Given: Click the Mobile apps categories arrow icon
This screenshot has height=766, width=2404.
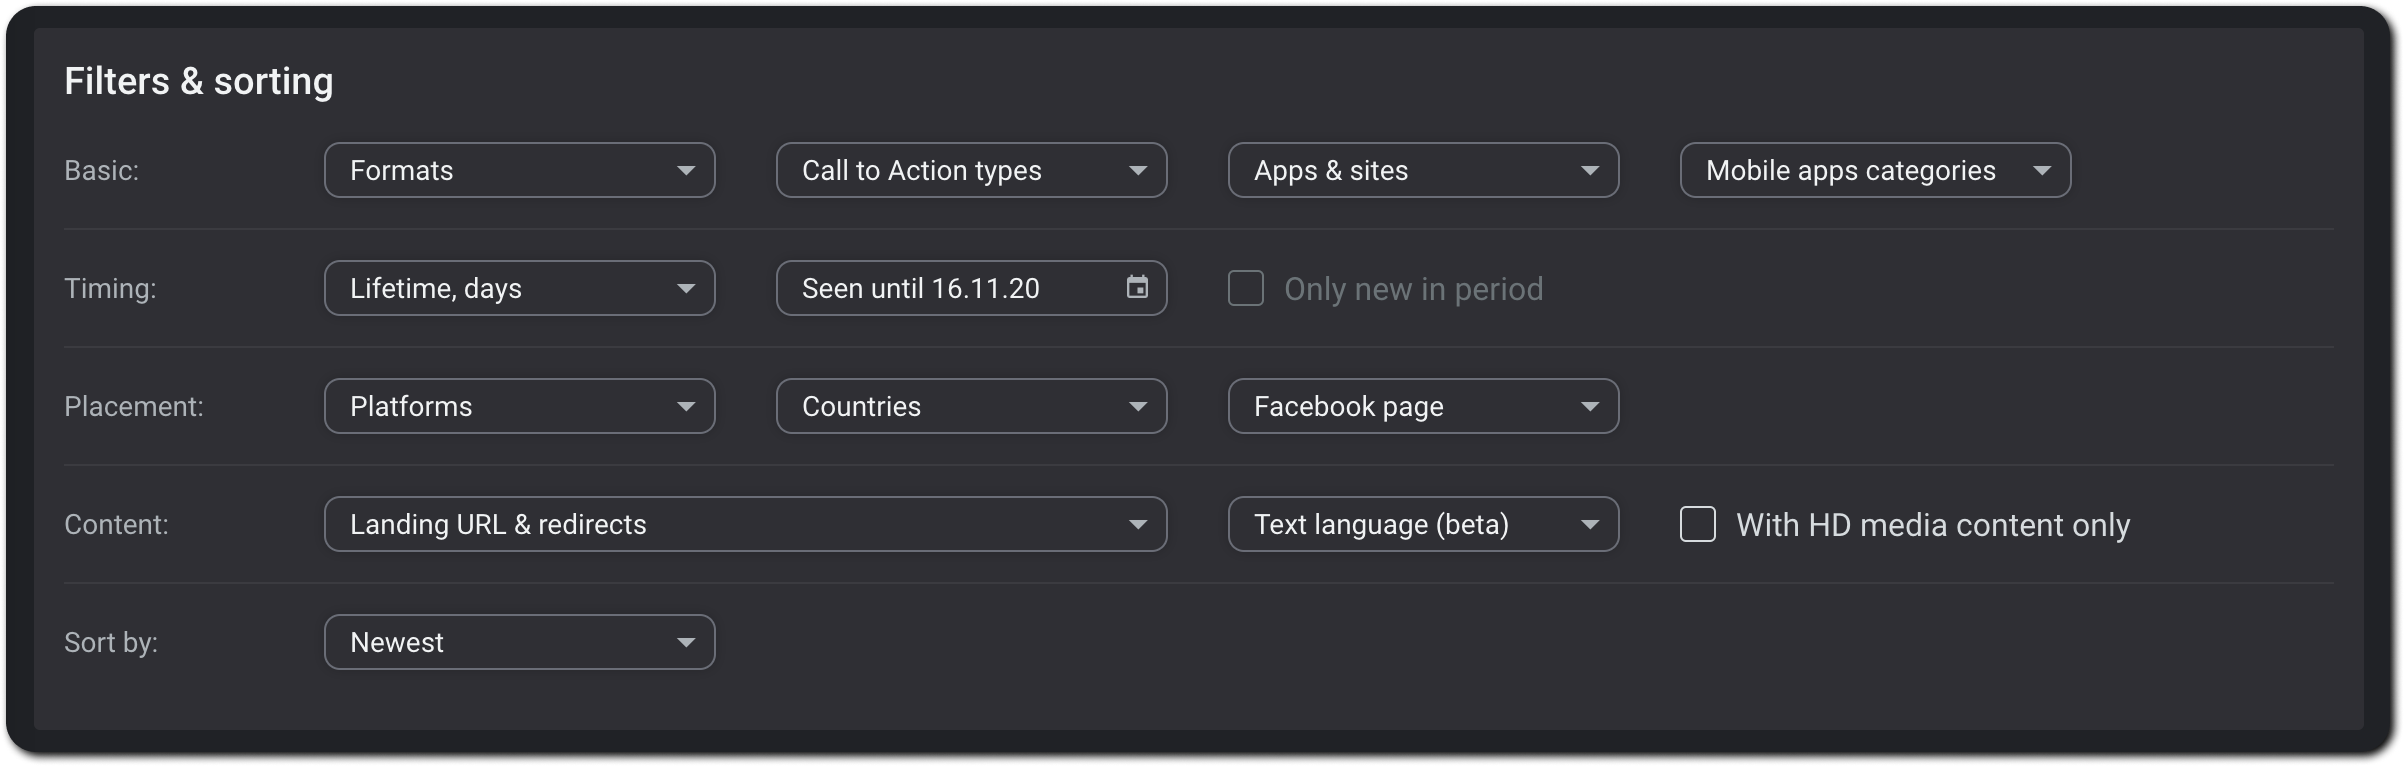Looking at the screenshot, I should (2042, 171).
